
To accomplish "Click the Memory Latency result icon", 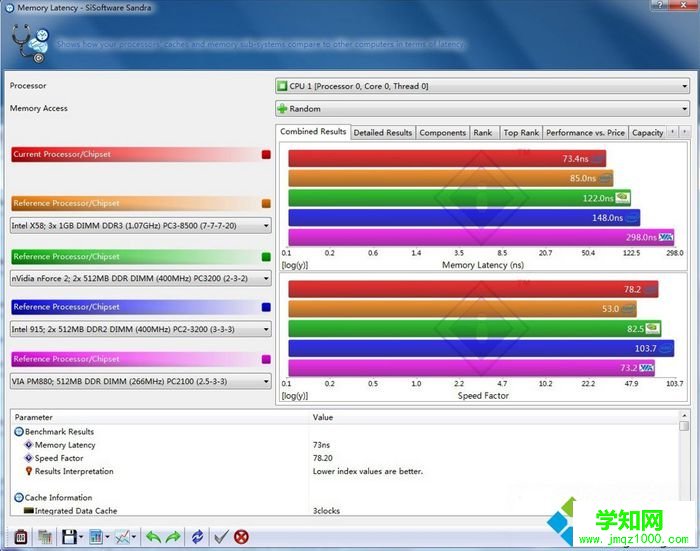I will (29, 445).
